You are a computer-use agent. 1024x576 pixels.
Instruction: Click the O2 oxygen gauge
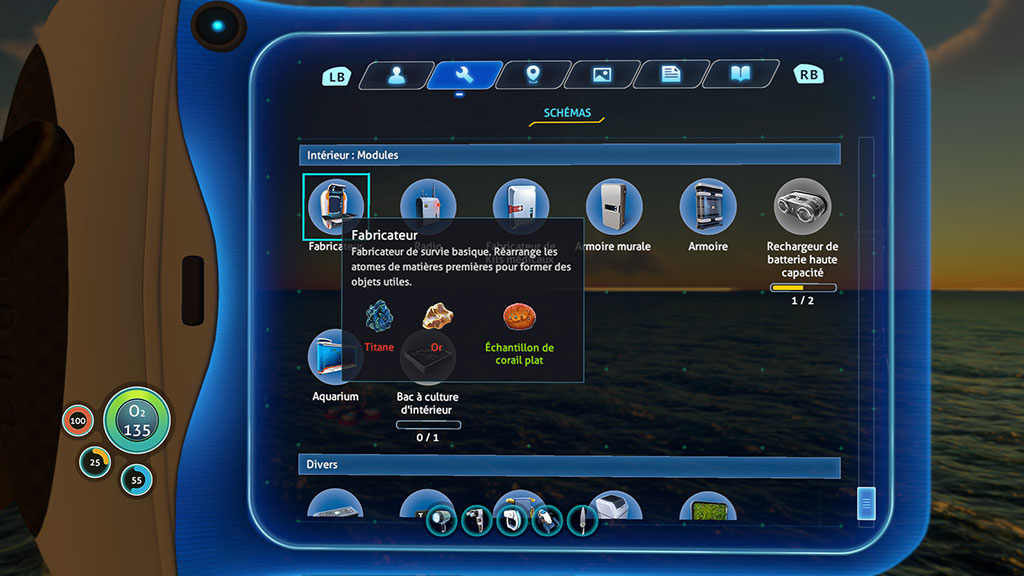coord(137,420)
